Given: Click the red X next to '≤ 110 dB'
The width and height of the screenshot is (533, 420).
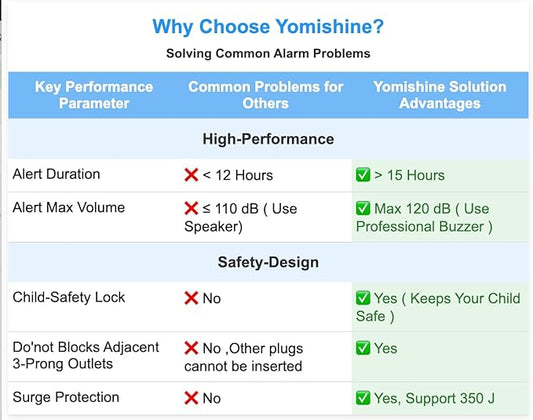Looking at the screenshot, I should (x=191, y=208).
